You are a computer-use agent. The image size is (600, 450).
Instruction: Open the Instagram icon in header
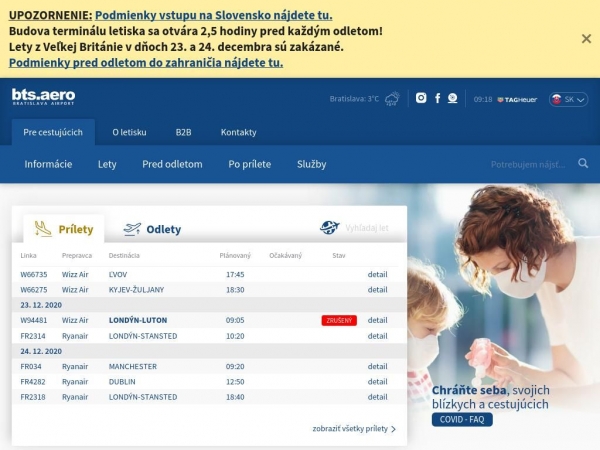[x=421, y=98]
